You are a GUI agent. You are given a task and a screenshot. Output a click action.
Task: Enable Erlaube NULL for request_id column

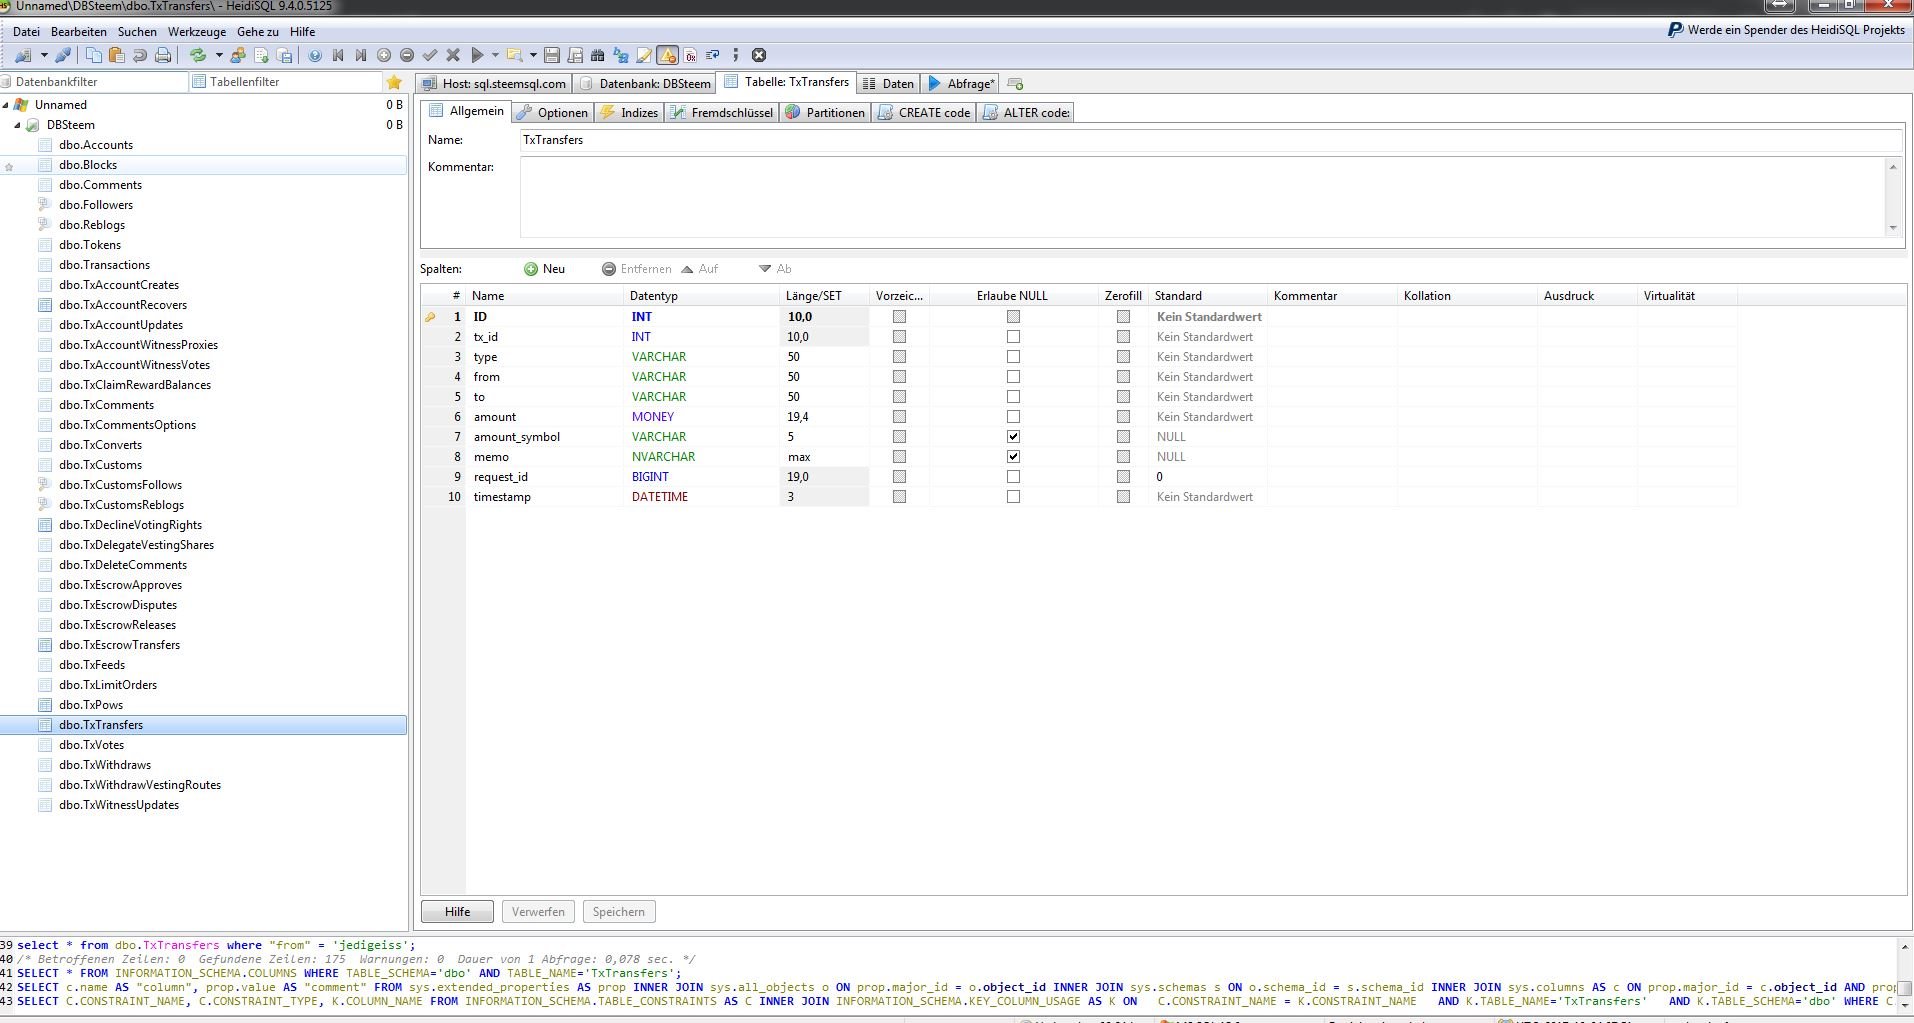[1013, 477]
